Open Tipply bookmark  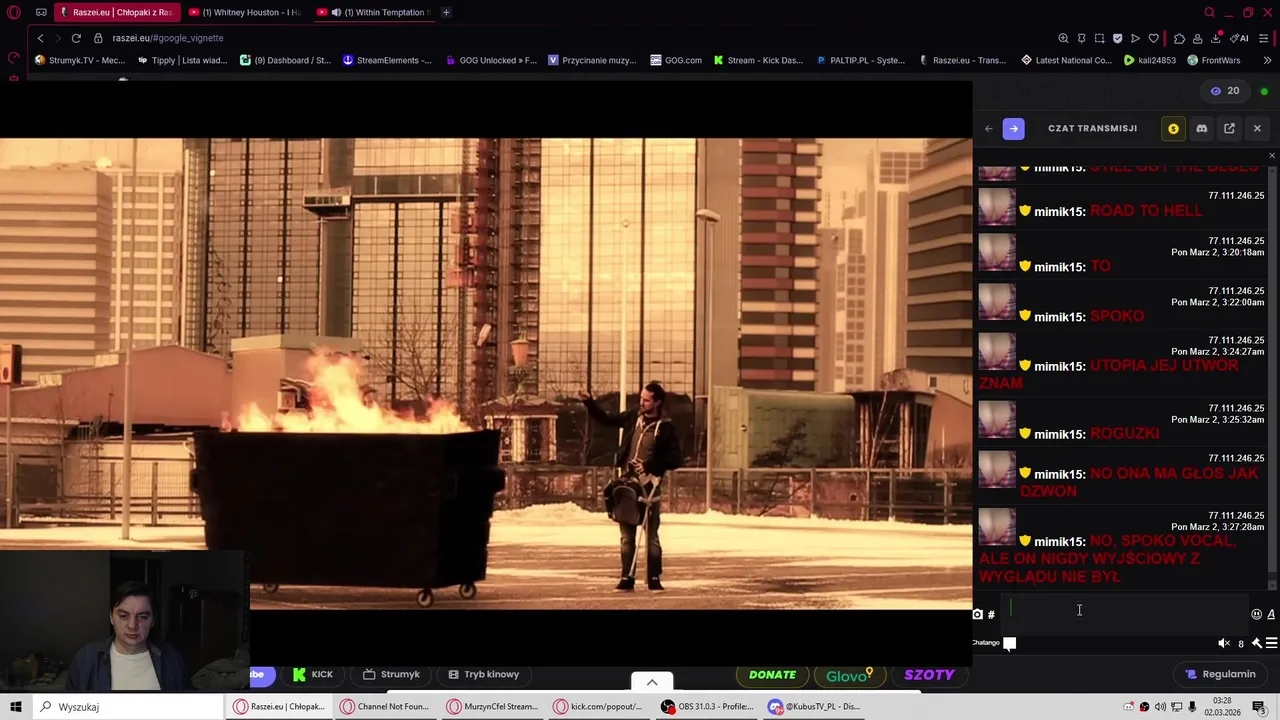coord(182,60)
